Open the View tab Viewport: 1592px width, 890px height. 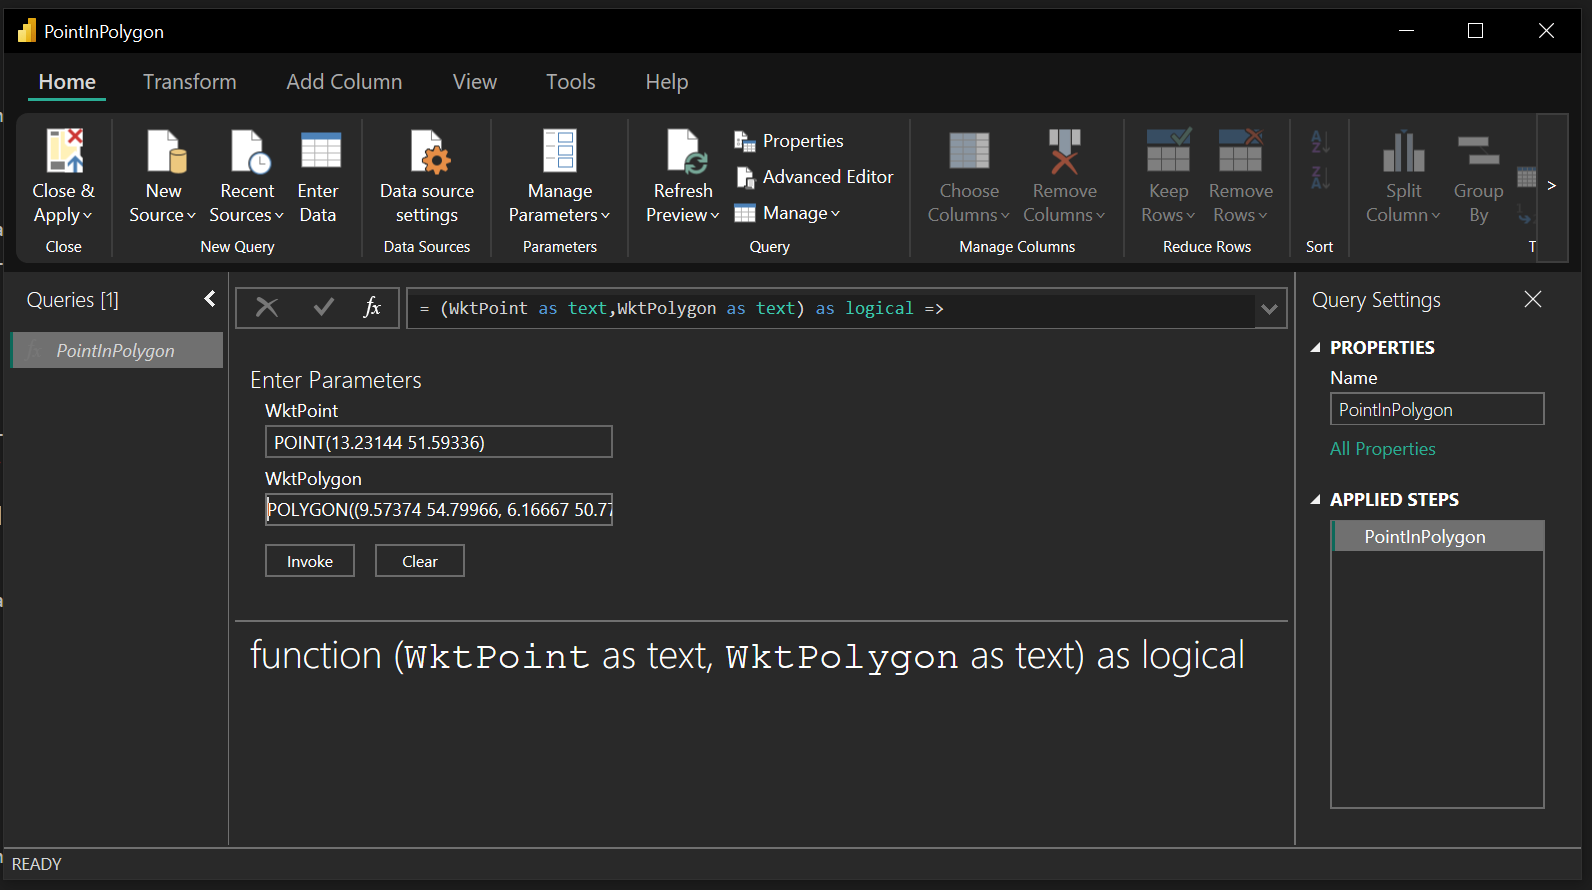click(474, 82)
